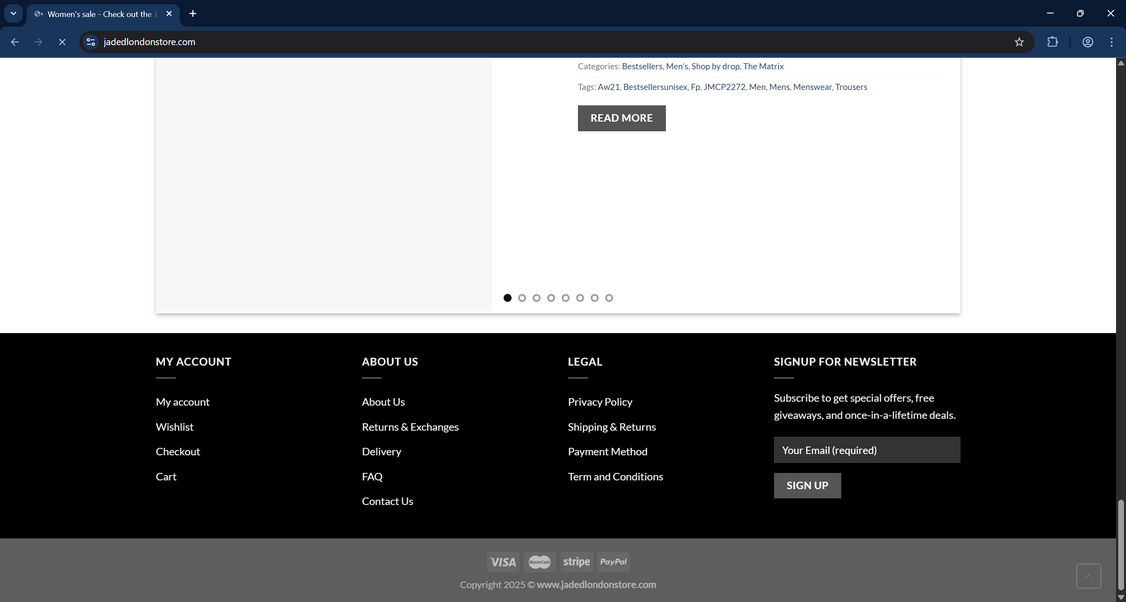
Task: Click the browser back arrow
Action: click(x=14, y=42)
